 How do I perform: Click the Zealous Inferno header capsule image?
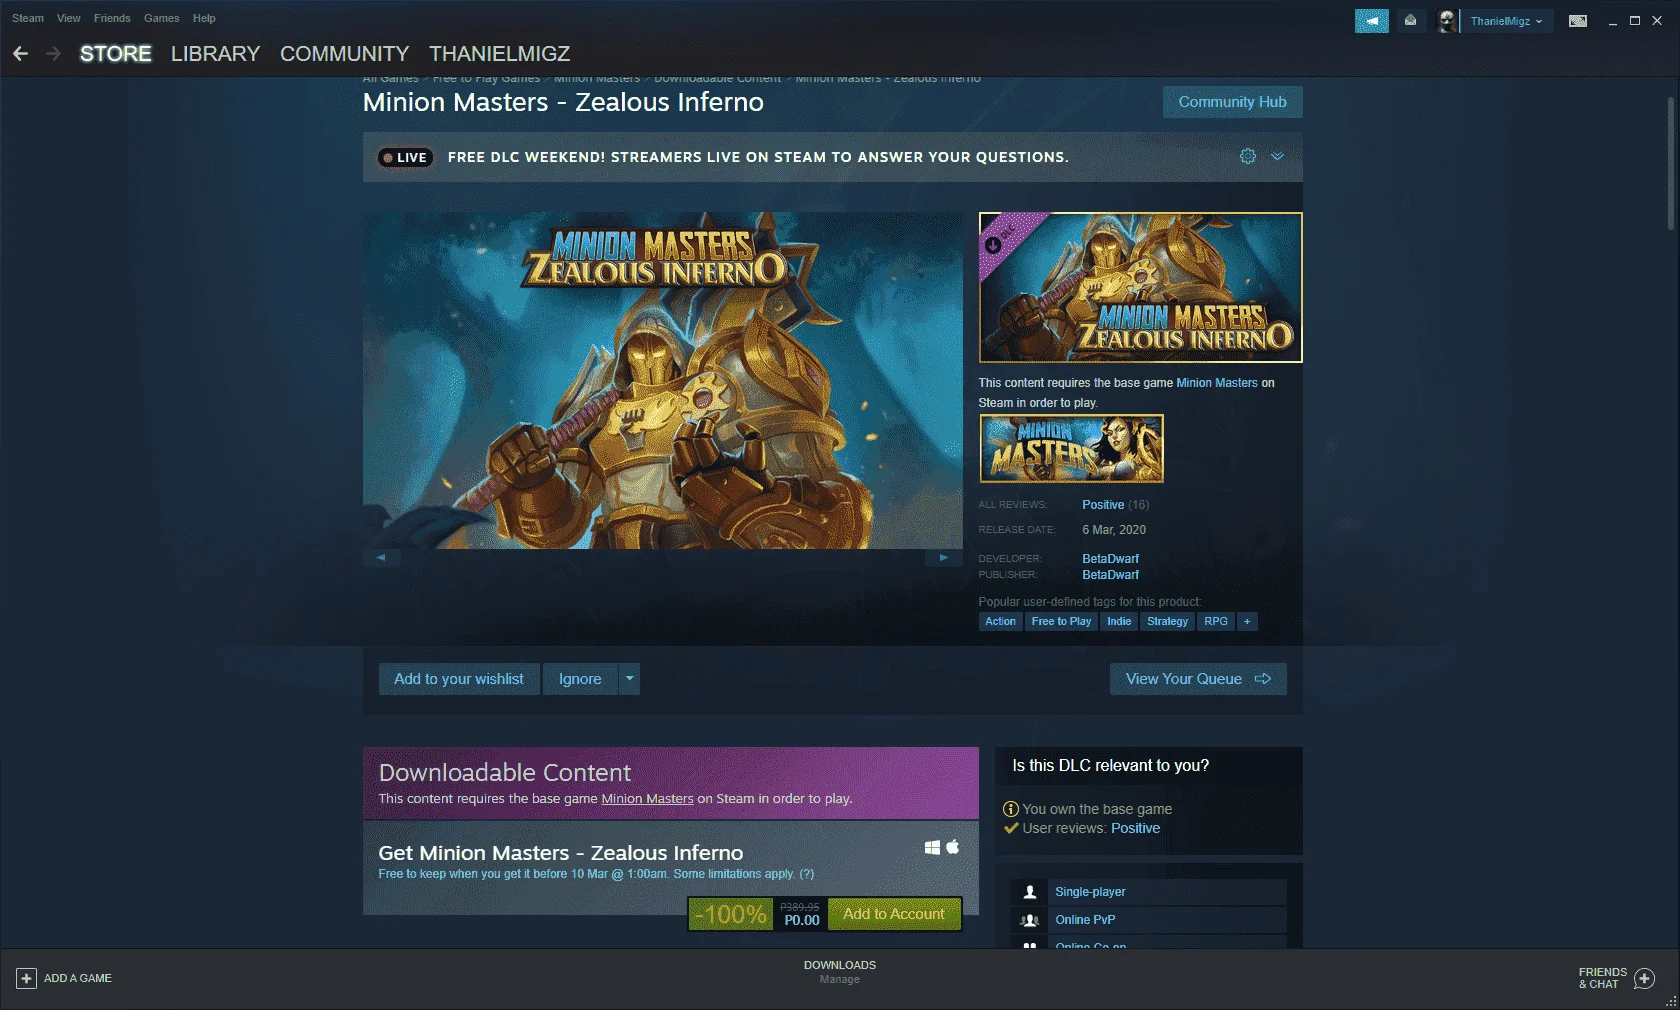(x=1140, y=287)
